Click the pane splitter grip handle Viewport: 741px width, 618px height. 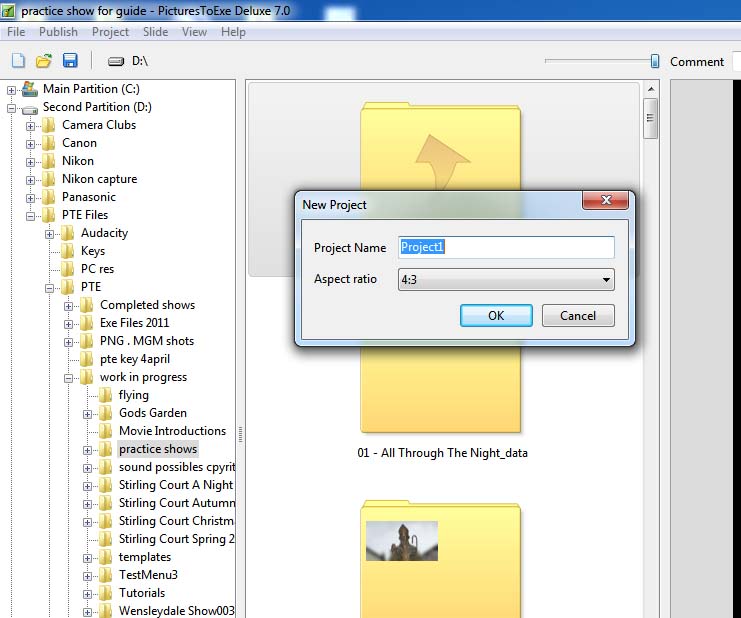(241, 434)
